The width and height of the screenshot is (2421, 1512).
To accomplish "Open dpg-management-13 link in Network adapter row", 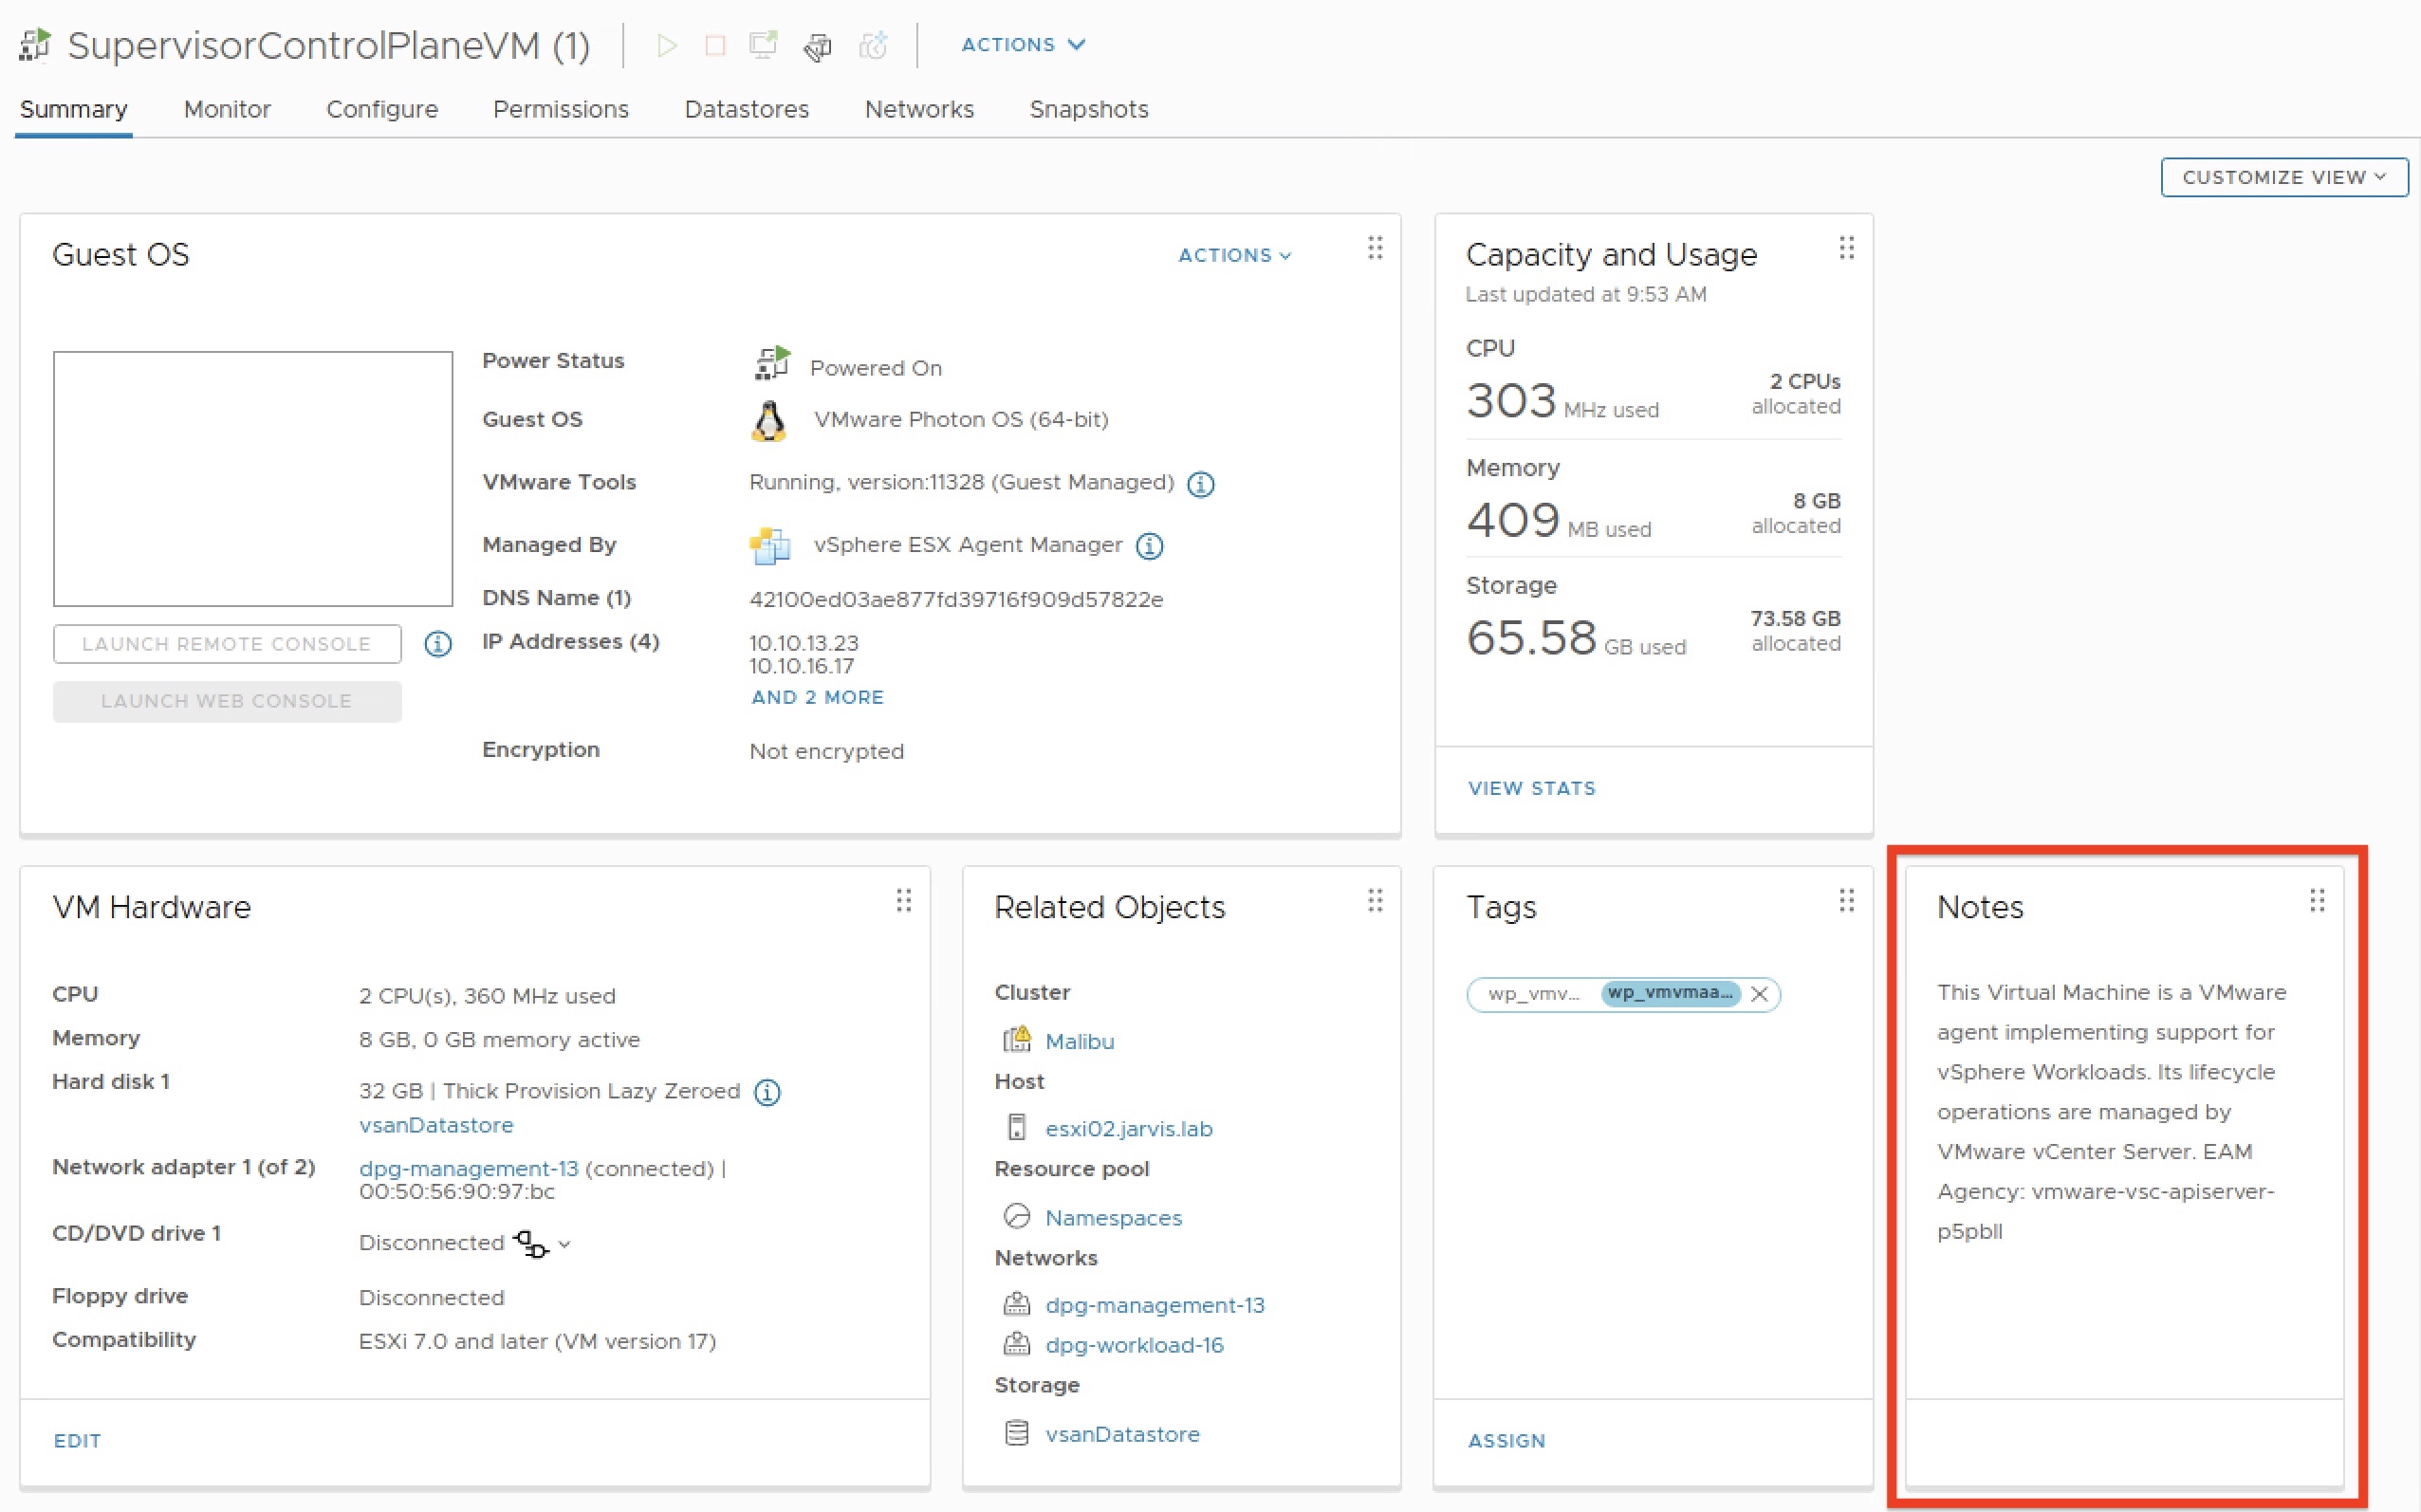I will point(468,1168).
